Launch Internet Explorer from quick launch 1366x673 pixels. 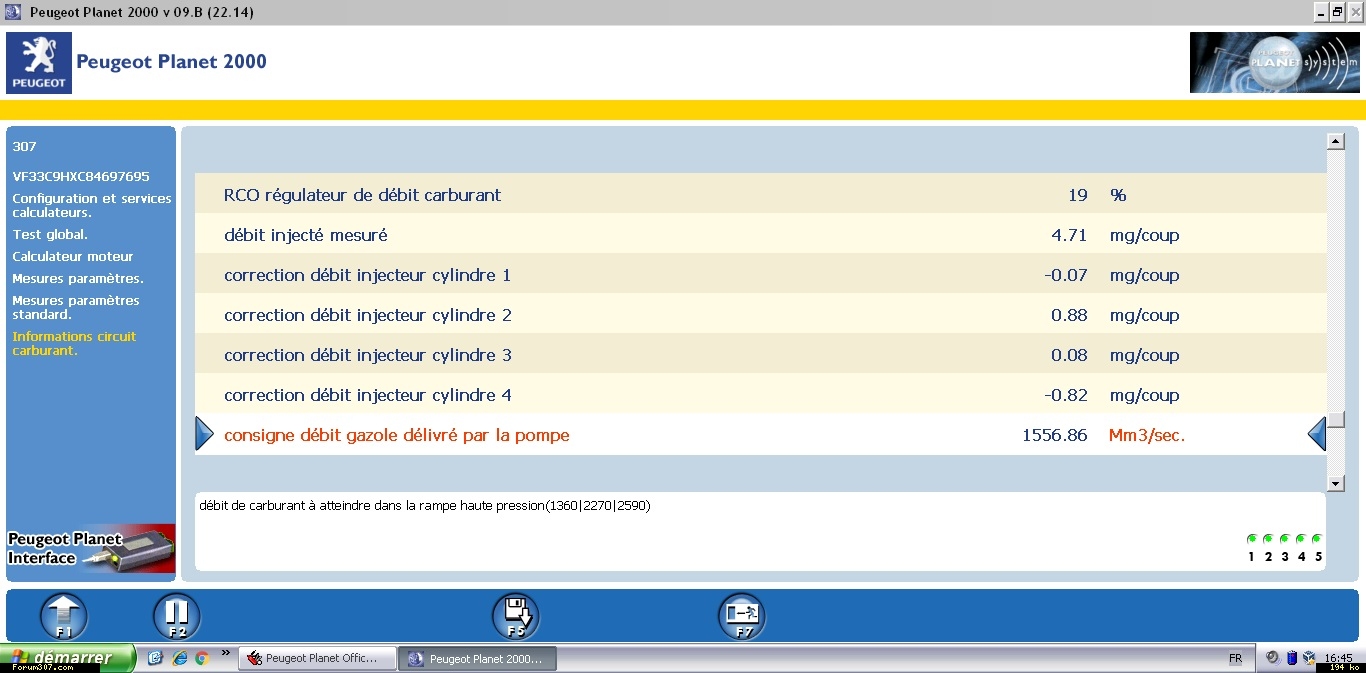[180, 658]
